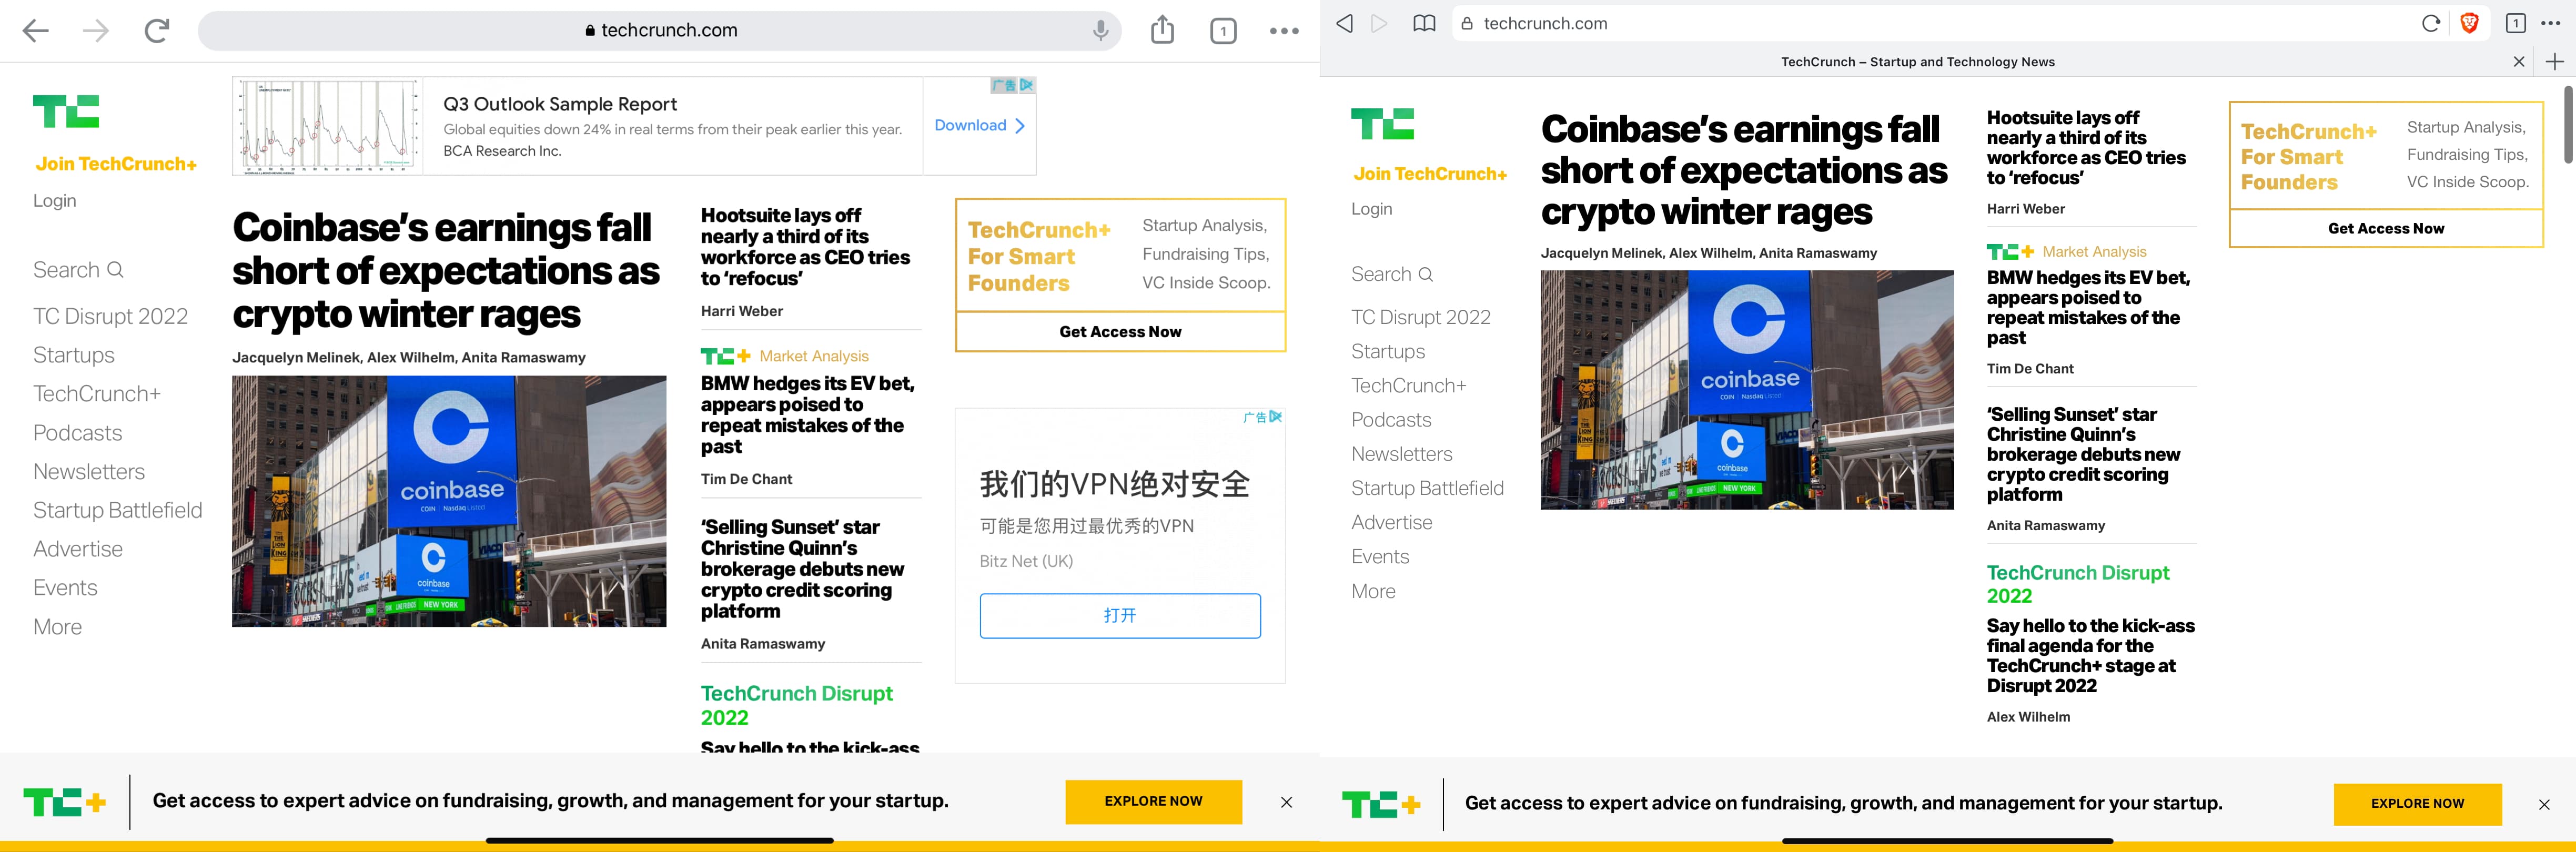Close the TechCrunch tab in right browser
This screenshot has height=852, width=2576.
[2519, 62]
